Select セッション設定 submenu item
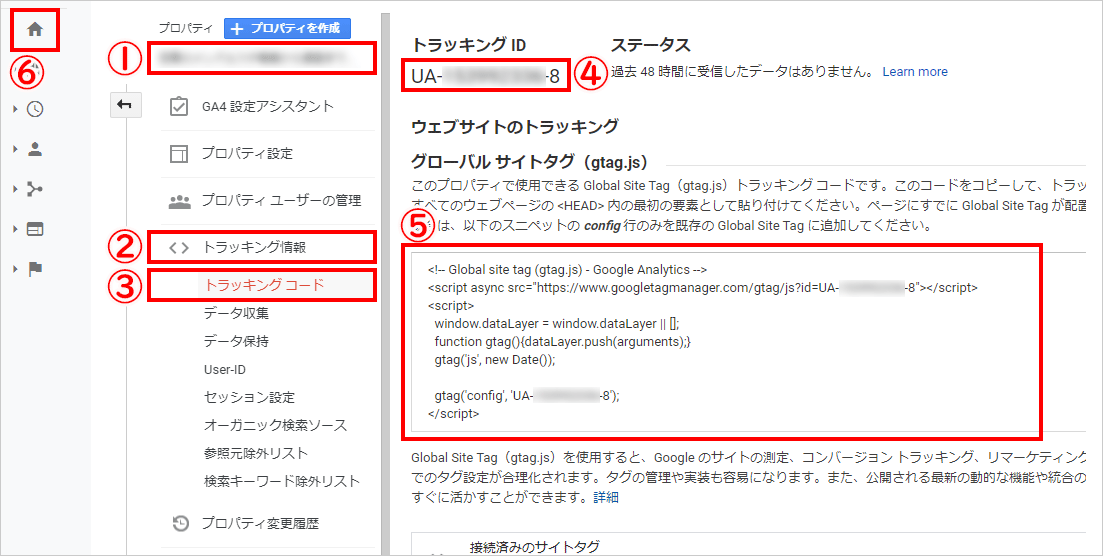The image size is (1103, 556). click(x=250, y=398)
